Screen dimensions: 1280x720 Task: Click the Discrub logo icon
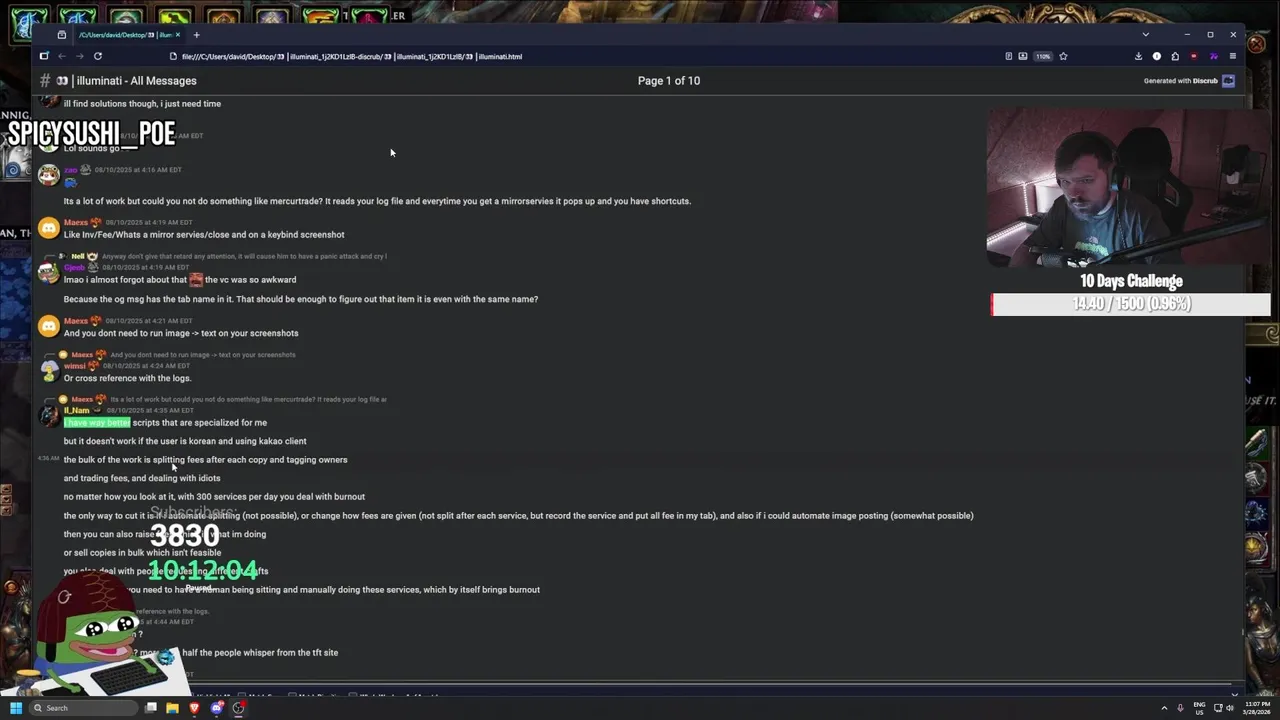(1228, 81)
